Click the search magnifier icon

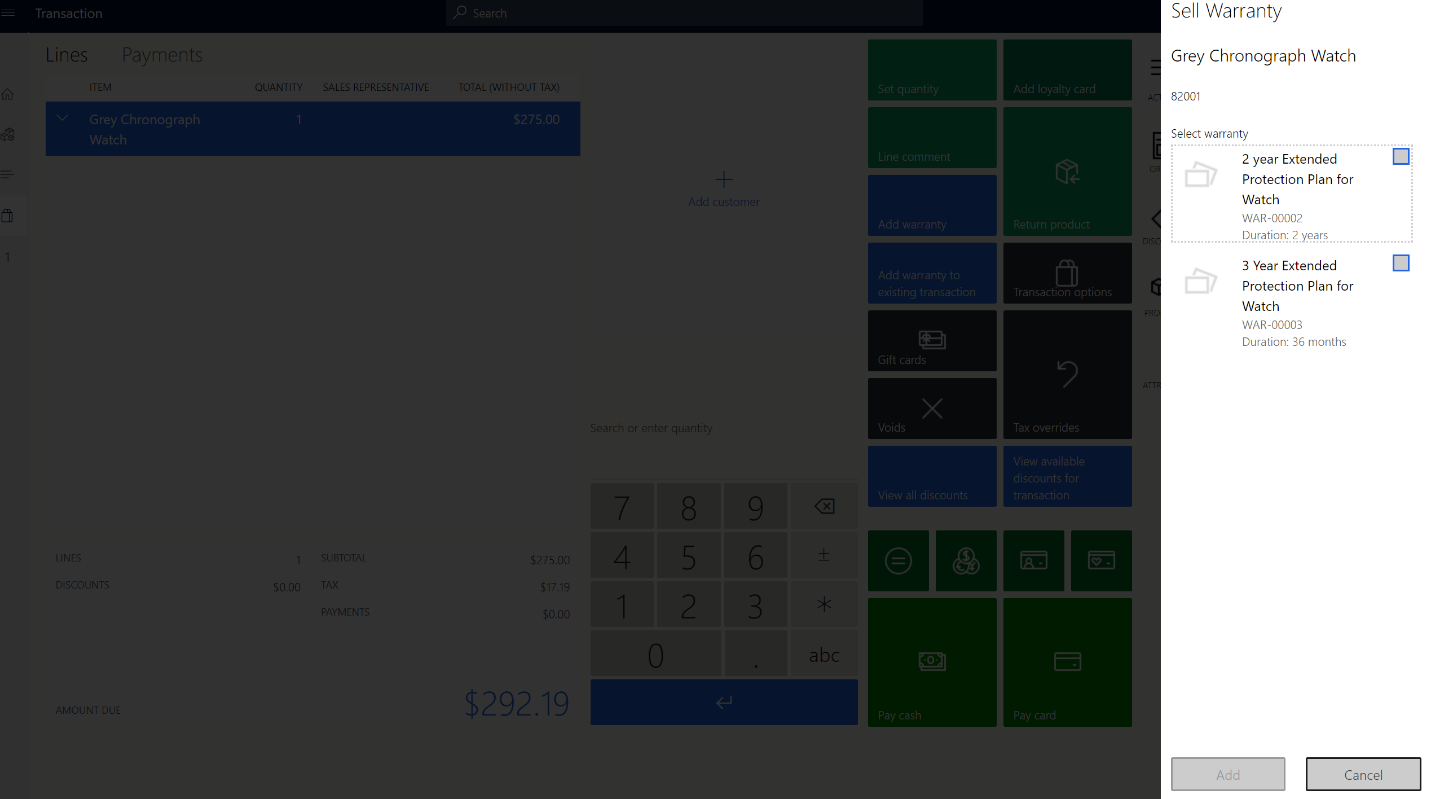[x=460, y=13]
